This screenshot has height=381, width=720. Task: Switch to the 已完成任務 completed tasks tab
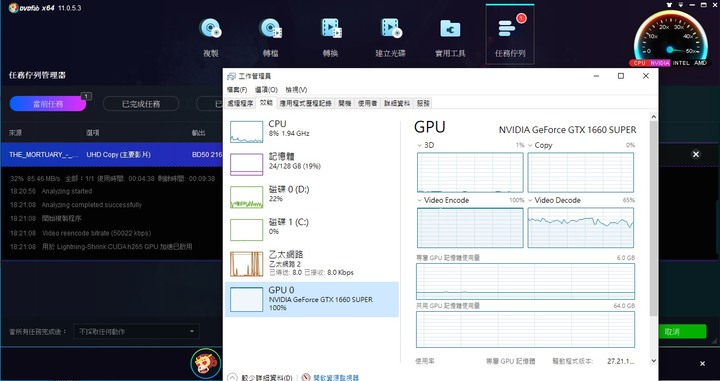point(141,104)
